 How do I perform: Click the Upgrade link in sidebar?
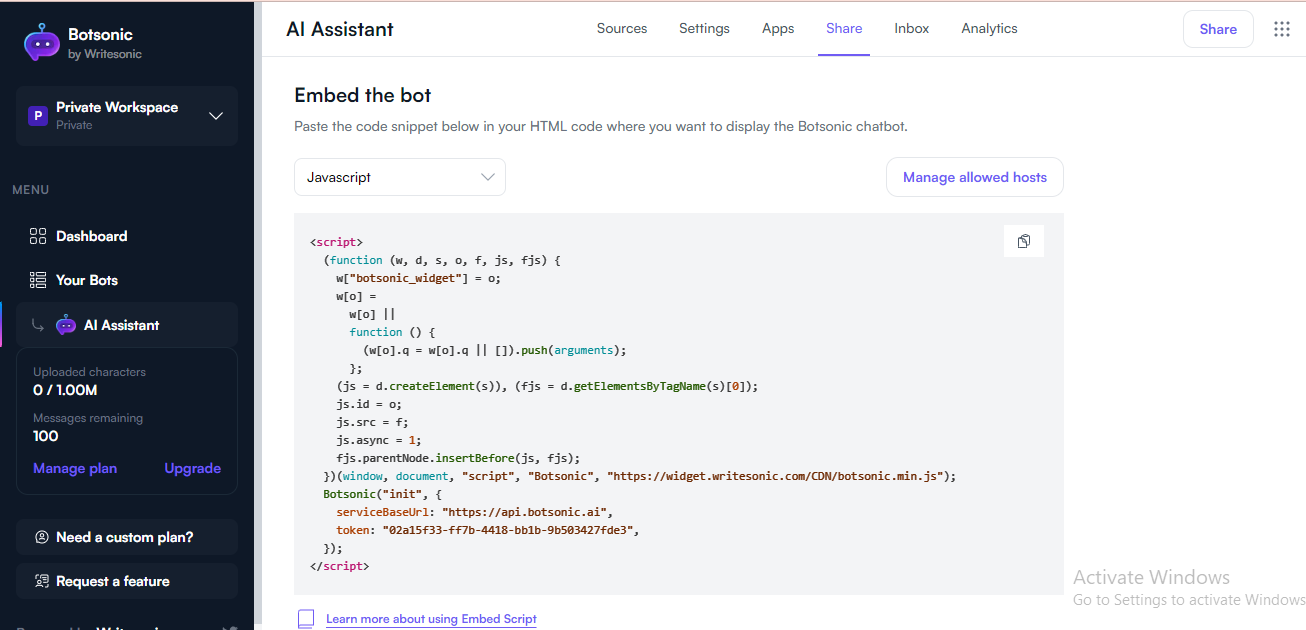(192, 468)
